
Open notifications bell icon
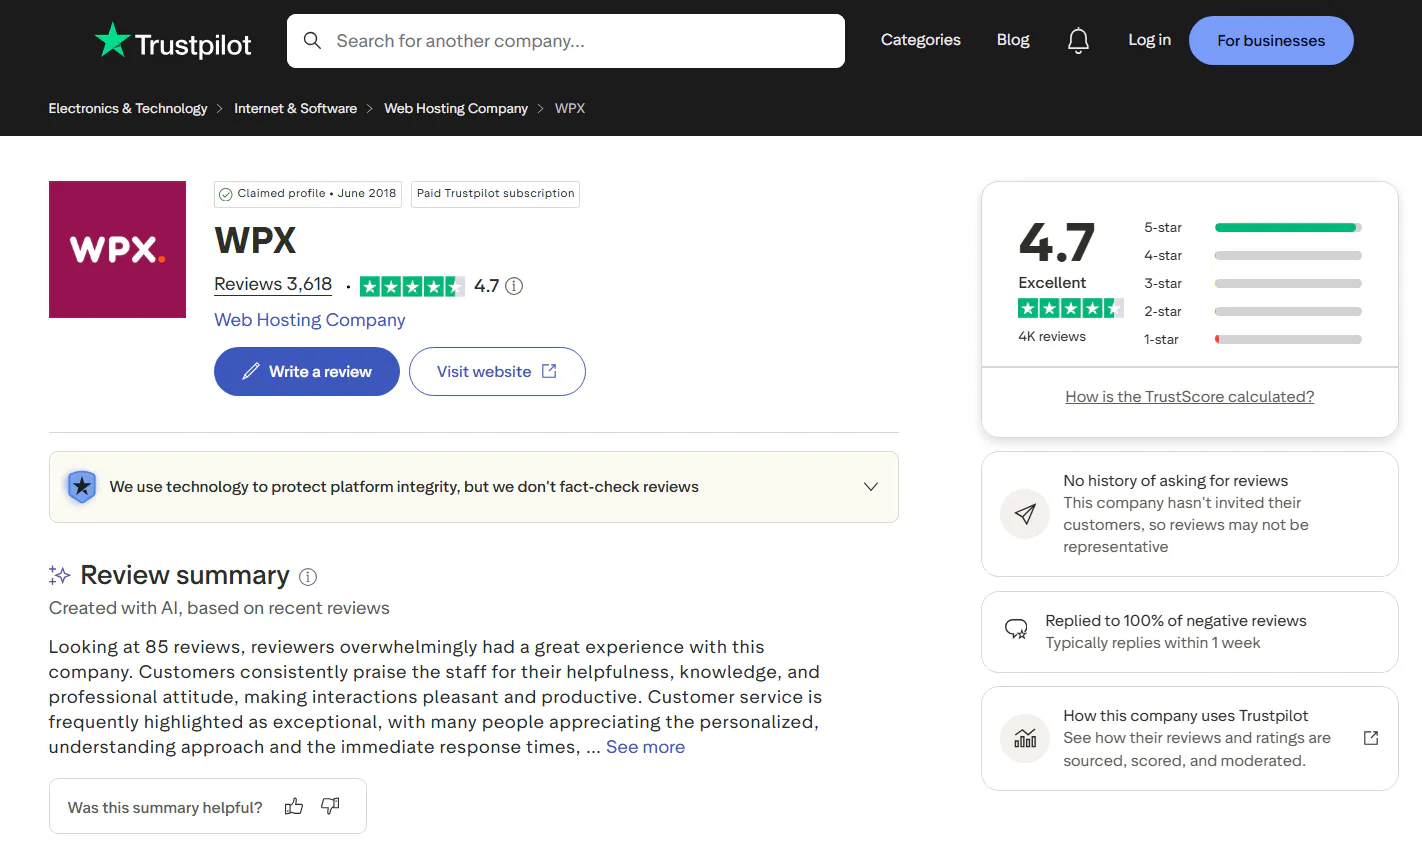(1078, 41)
